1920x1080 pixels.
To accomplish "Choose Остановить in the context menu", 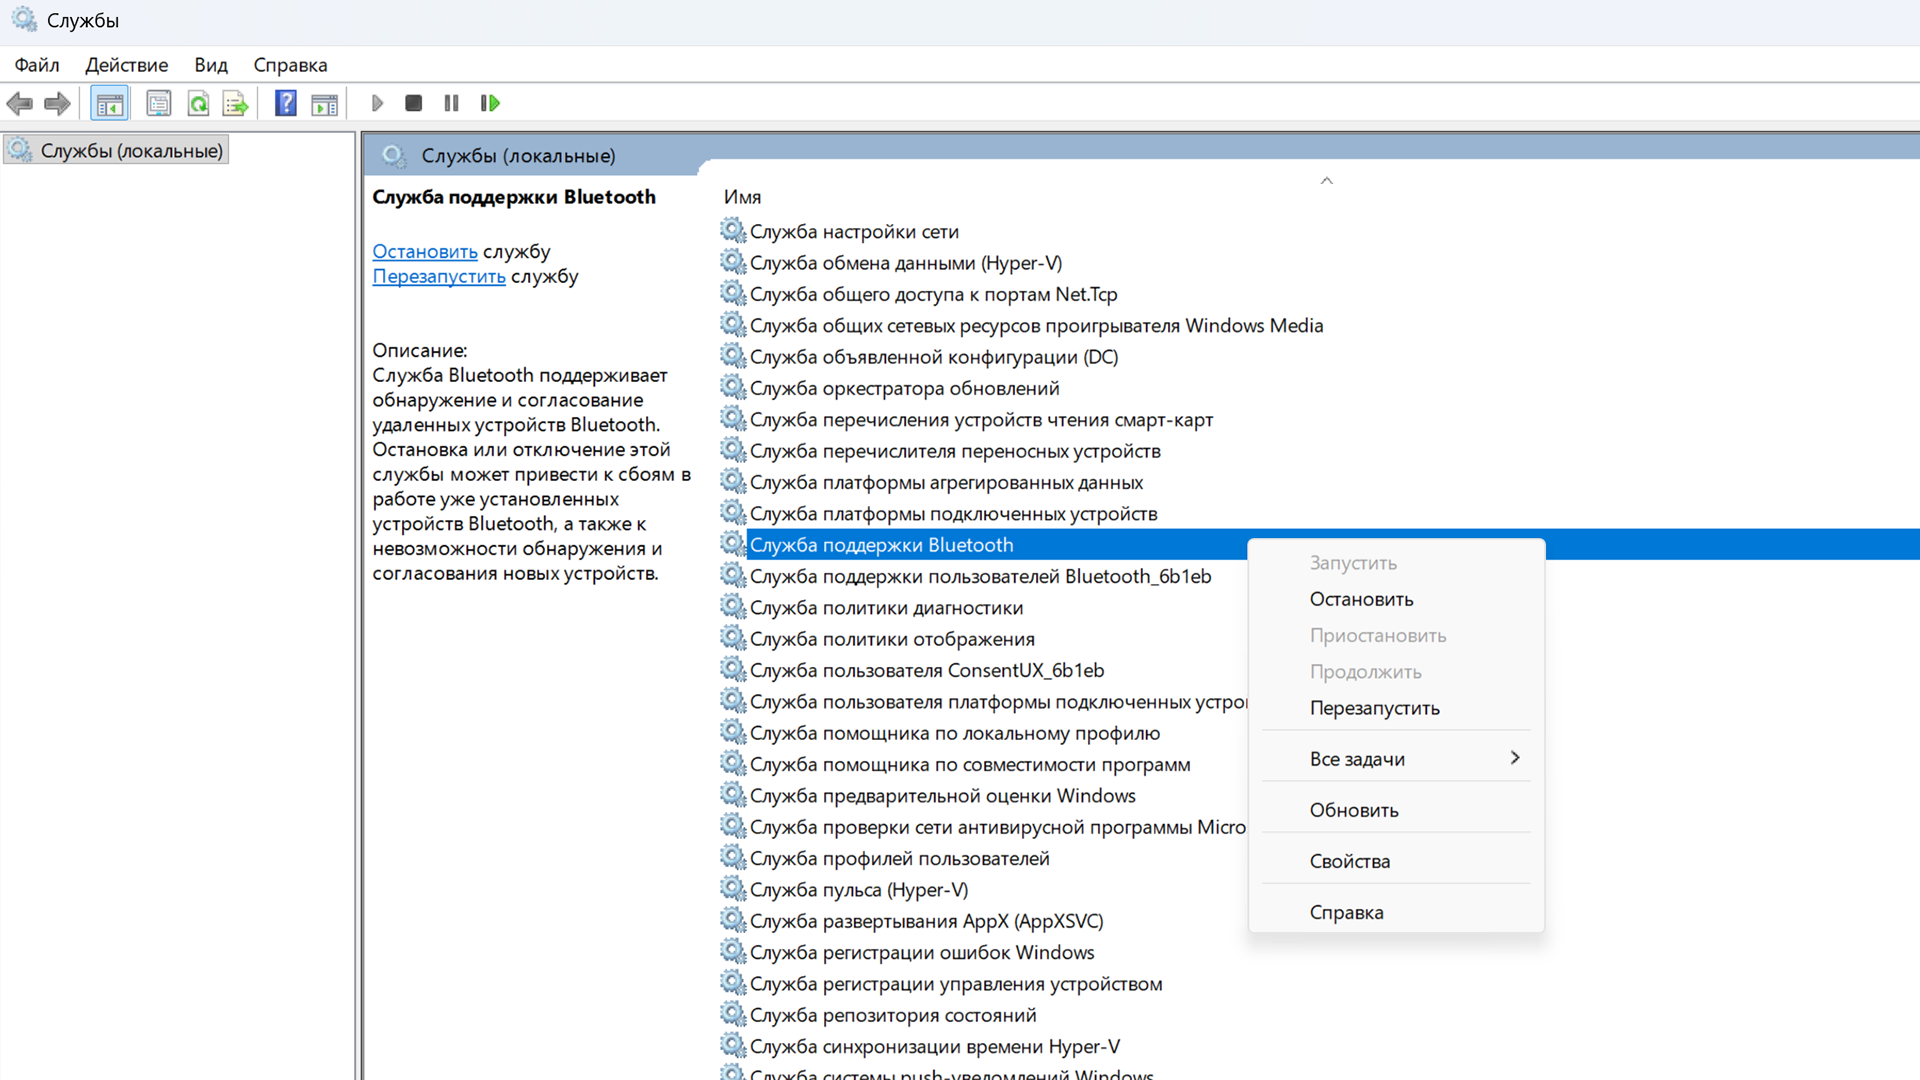I will pyautogui.click(x=1361, y=599).
